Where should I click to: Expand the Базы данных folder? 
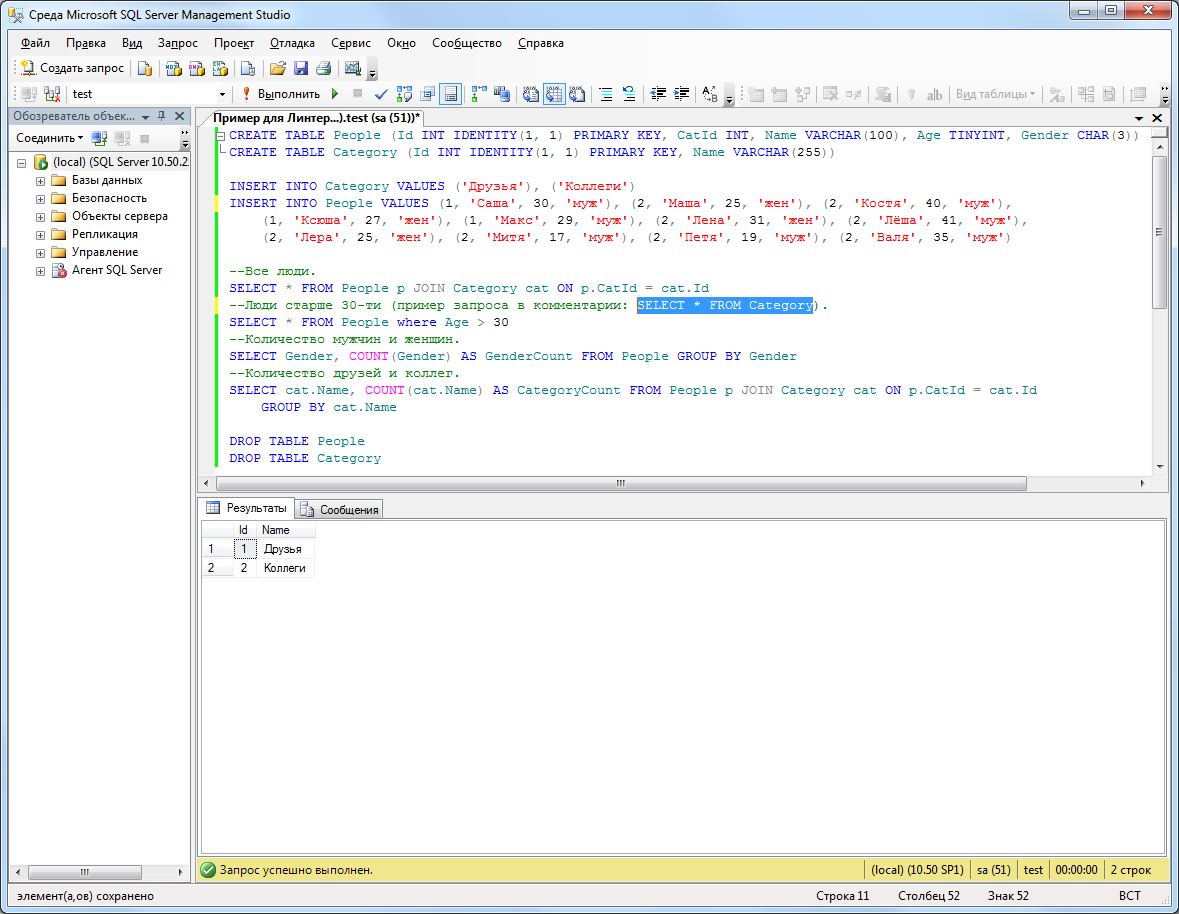click(40, 180)
